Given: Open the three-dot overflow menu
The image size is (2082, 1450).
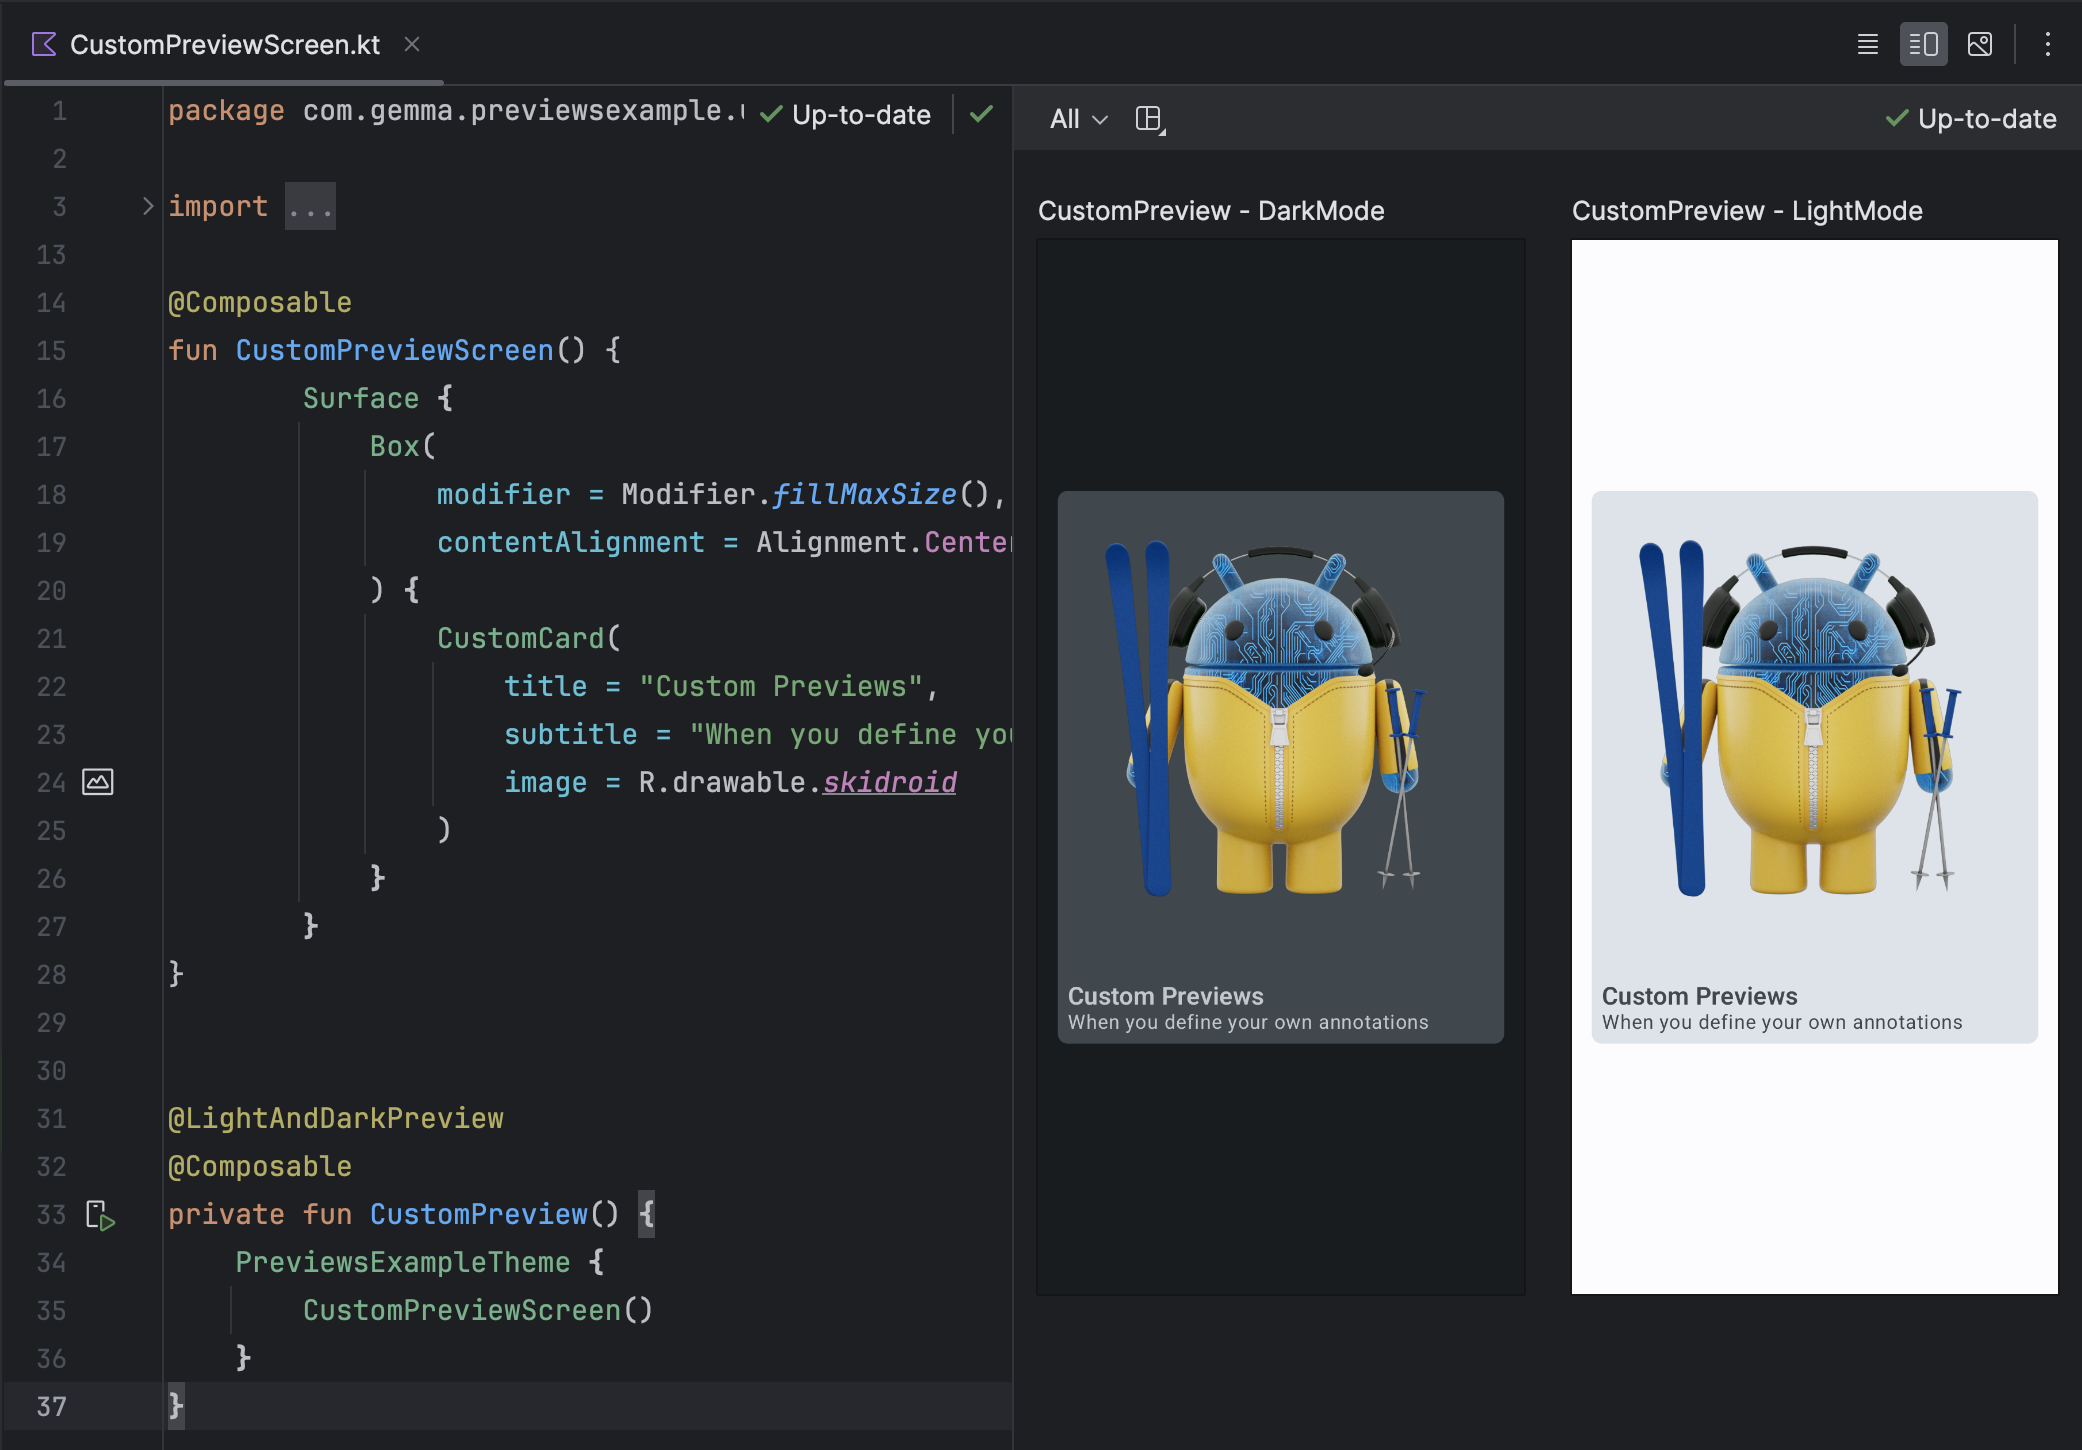Looking at the screenshot, I should coord(2048,44).
